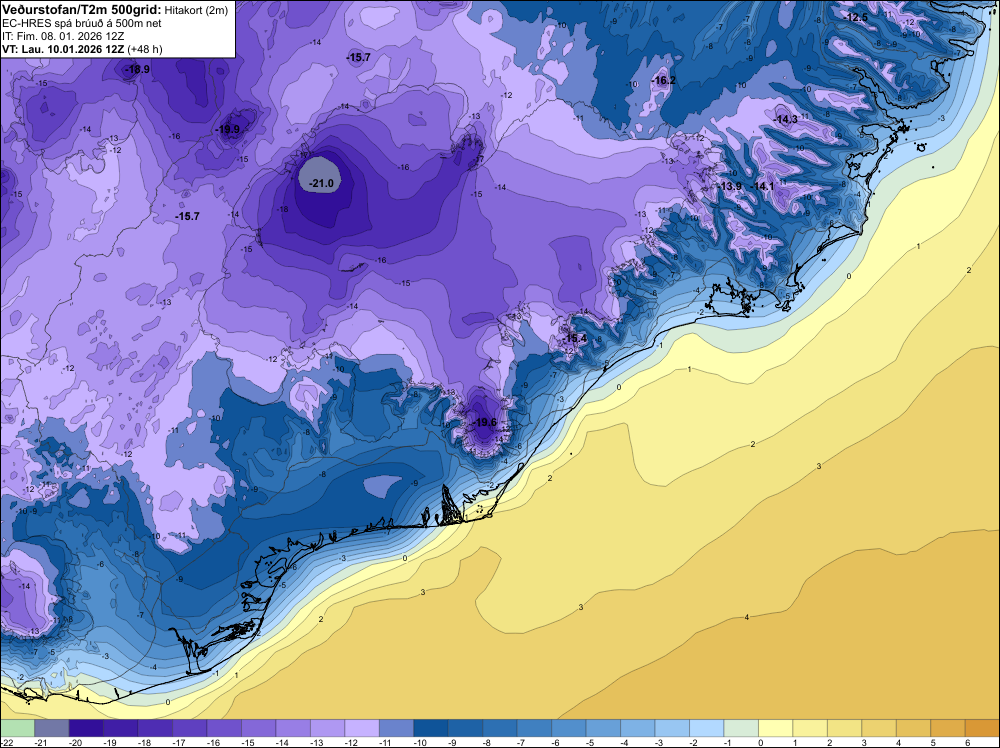This screenshot has height=748, width=1000.
Task: Click the -15.4 temperature label
Action: (x=575, y=338)
